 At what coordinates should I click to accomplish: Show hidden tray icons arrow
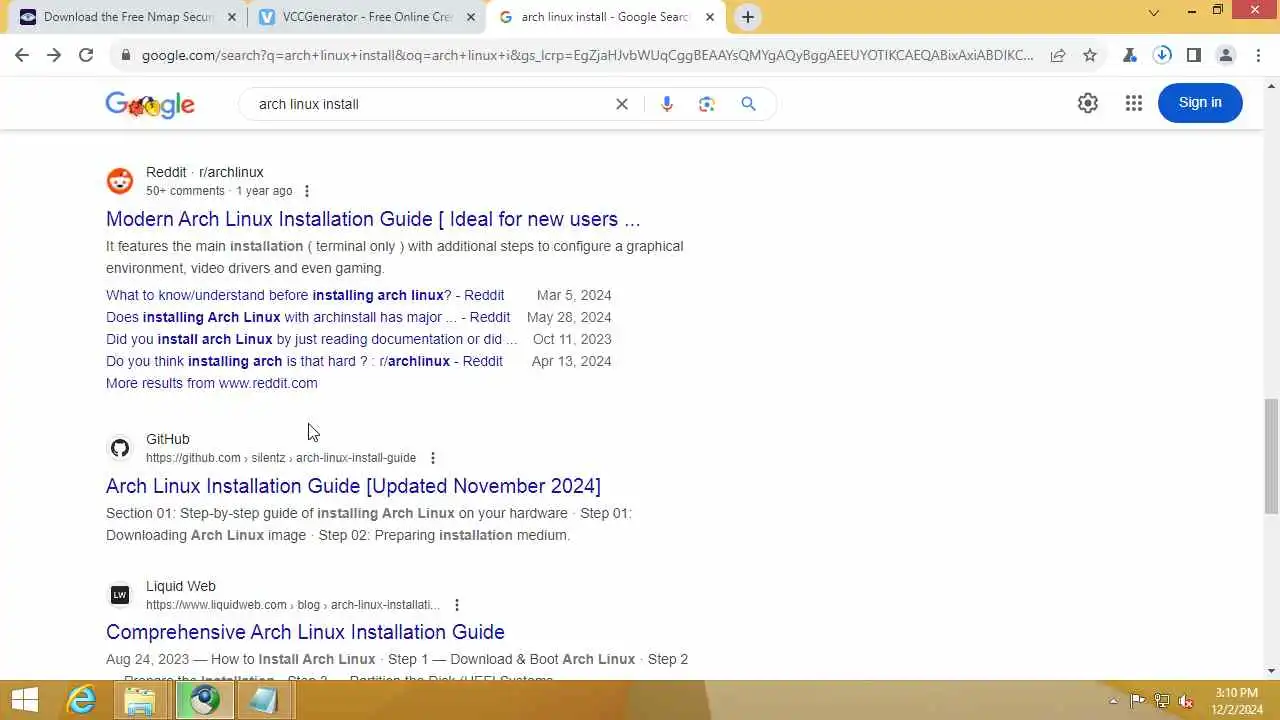[x=1113, y=701]
